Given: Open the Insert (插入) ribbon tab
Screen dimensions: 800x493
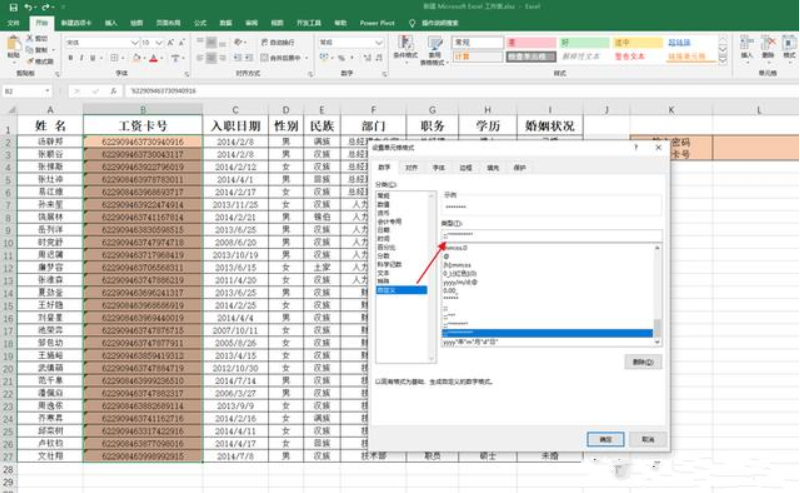Looking at the screenshot, I should (111, 23).
